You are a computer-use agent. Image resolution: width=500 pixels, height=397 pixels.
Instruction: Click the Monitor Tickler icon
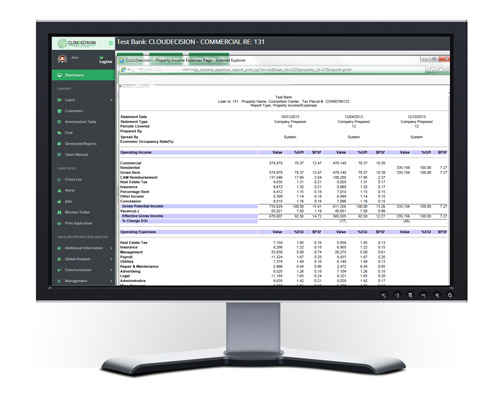pyautogui.click(x=59, y=212)
